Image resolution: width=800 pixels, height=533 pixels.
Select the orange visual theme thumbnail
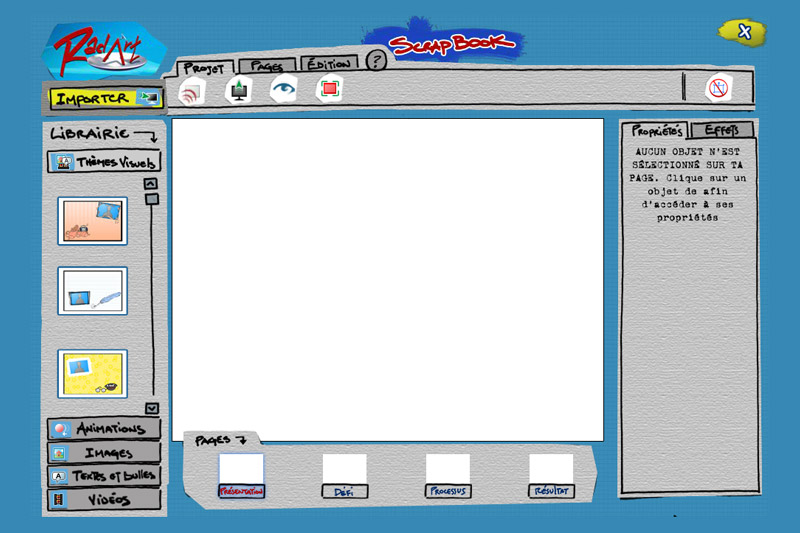point(92,221)
